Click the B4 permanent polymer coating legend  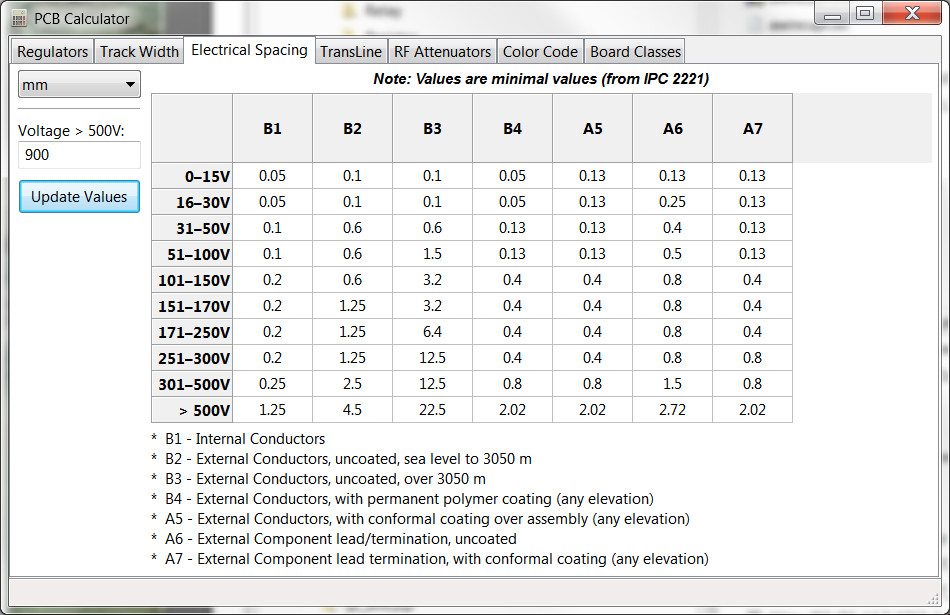[402, 499]
